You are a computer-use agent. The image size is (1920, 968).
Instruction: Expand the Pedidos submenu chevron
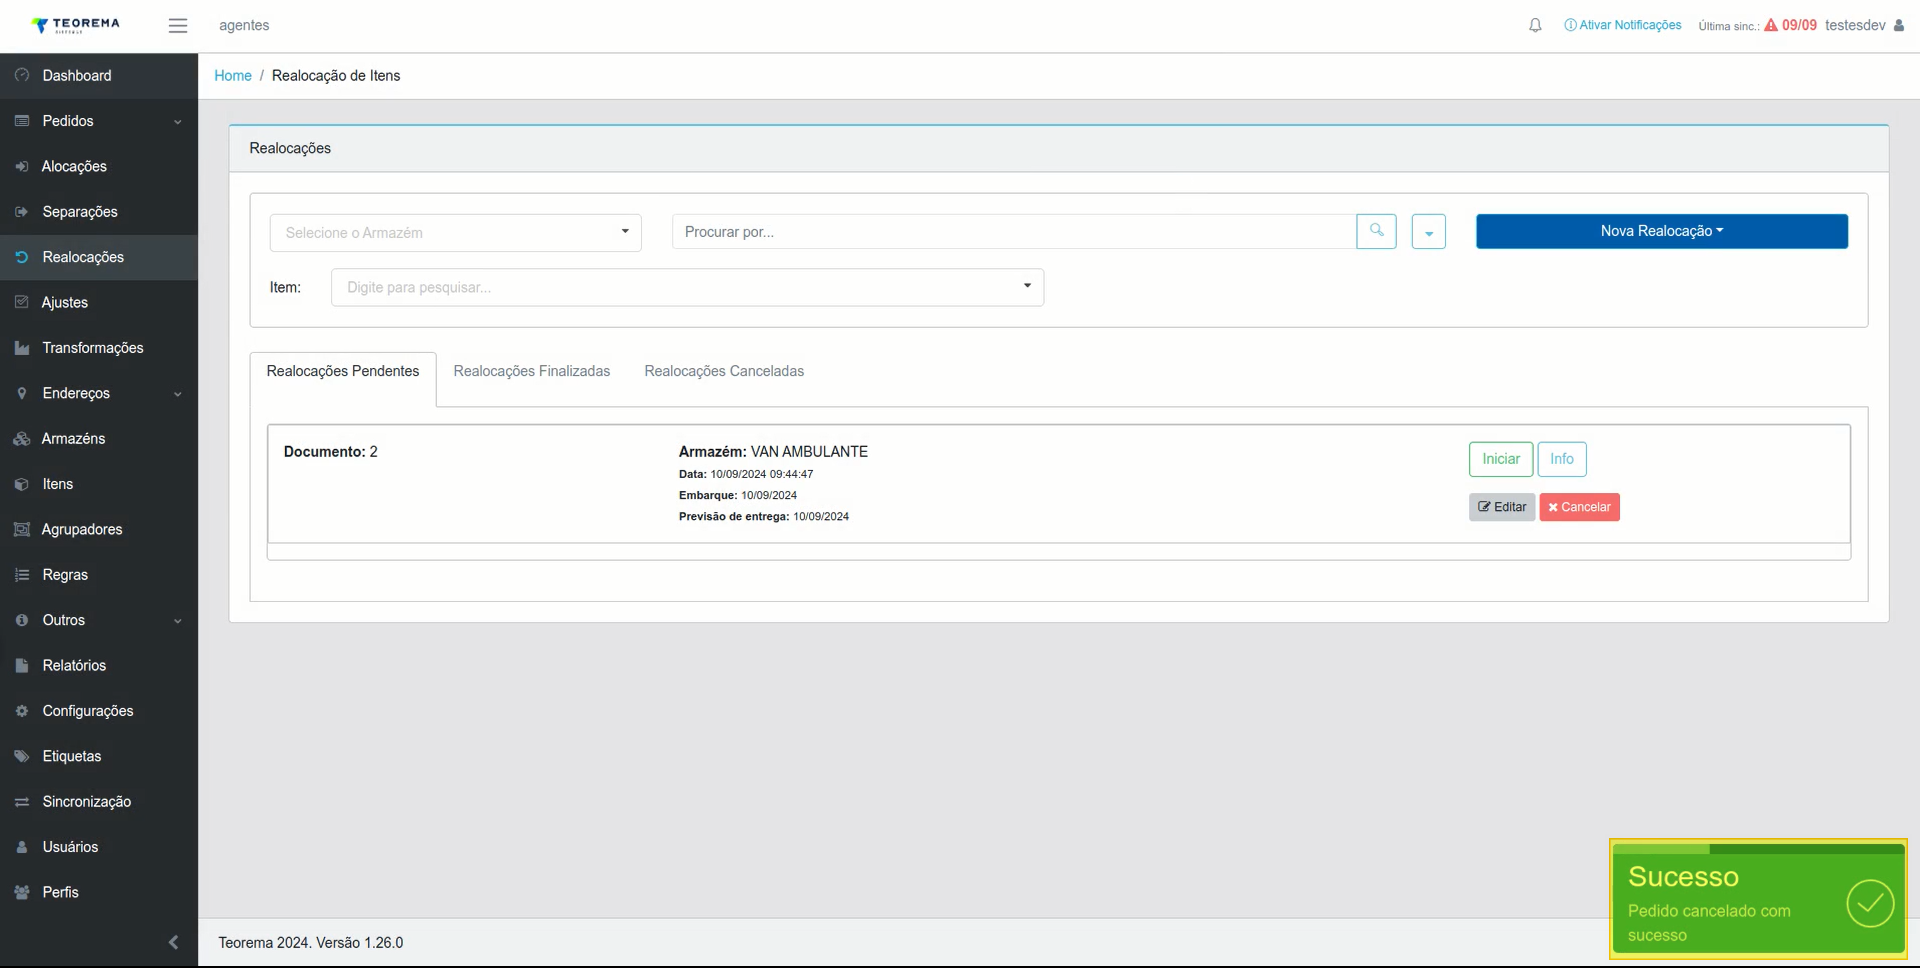pos(178,122)
